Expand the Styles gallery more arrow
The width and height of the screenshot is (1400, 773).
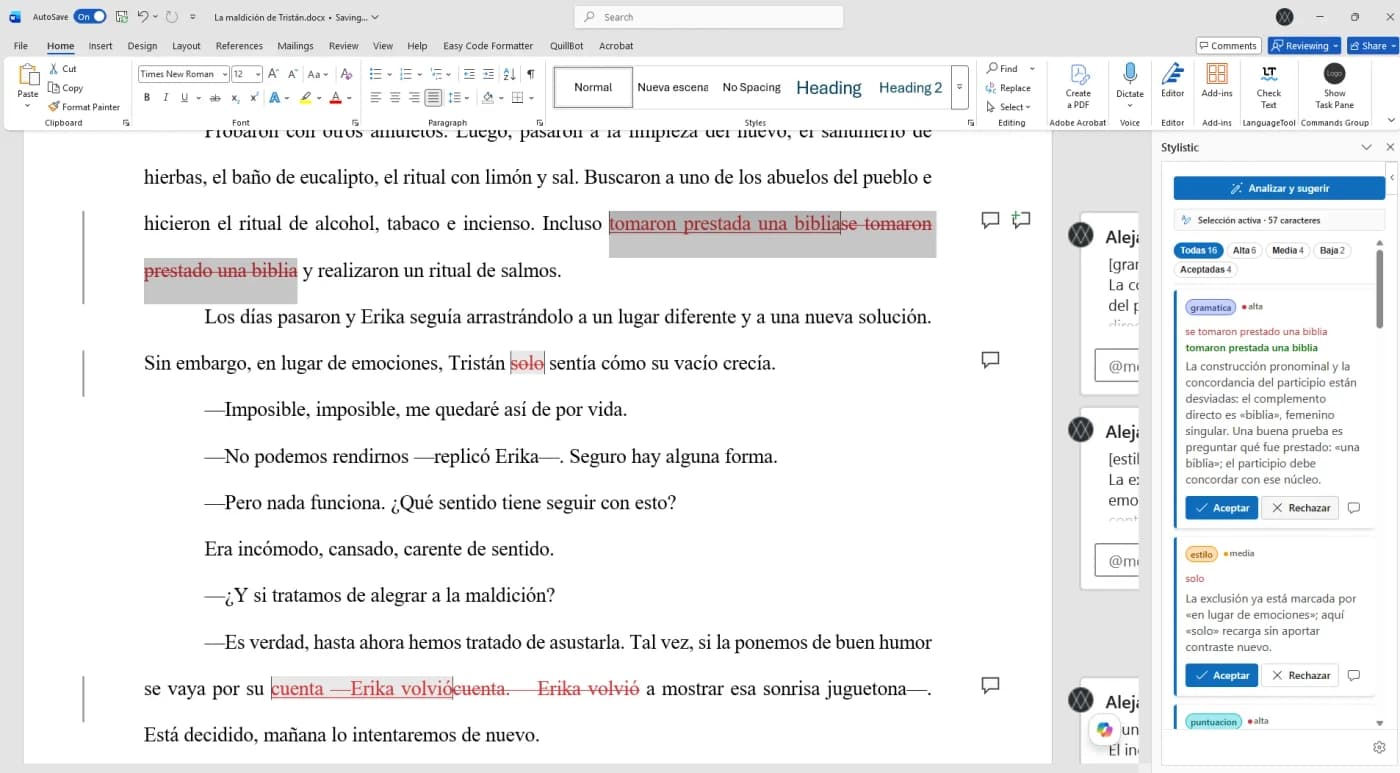[959, 87]
